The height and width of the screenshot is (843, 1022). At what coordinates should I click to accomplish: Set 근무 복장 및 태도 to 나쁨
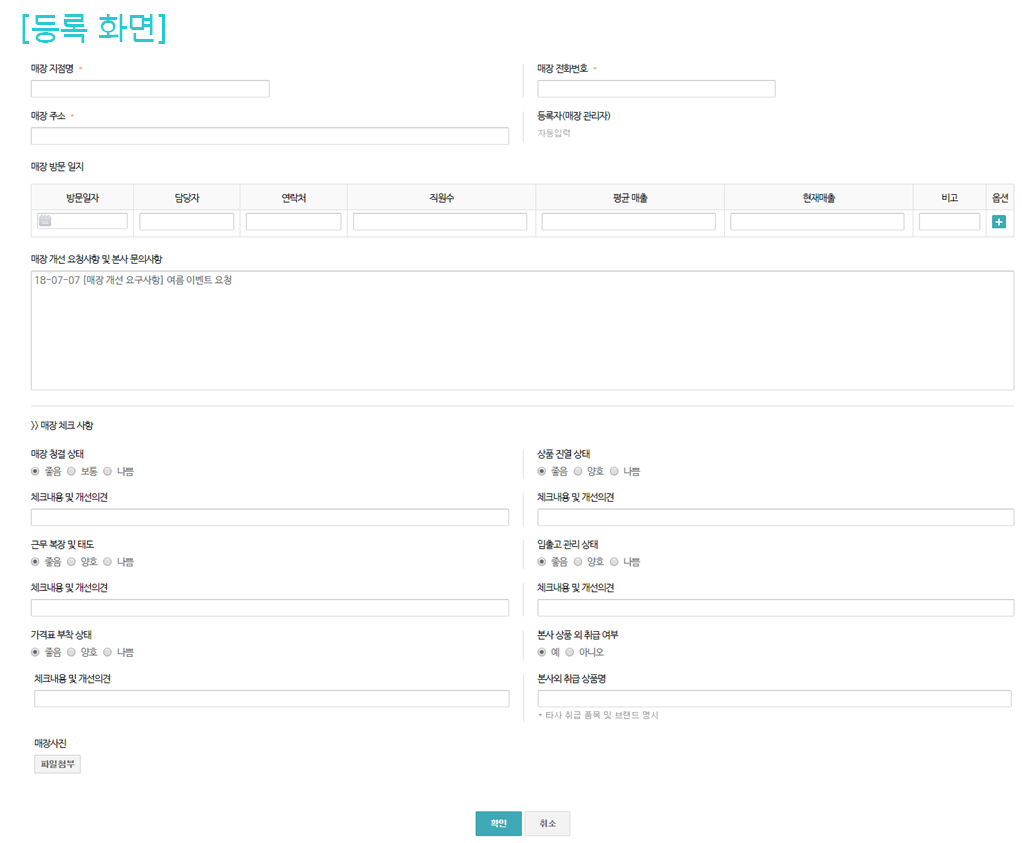tap(108, 562)
